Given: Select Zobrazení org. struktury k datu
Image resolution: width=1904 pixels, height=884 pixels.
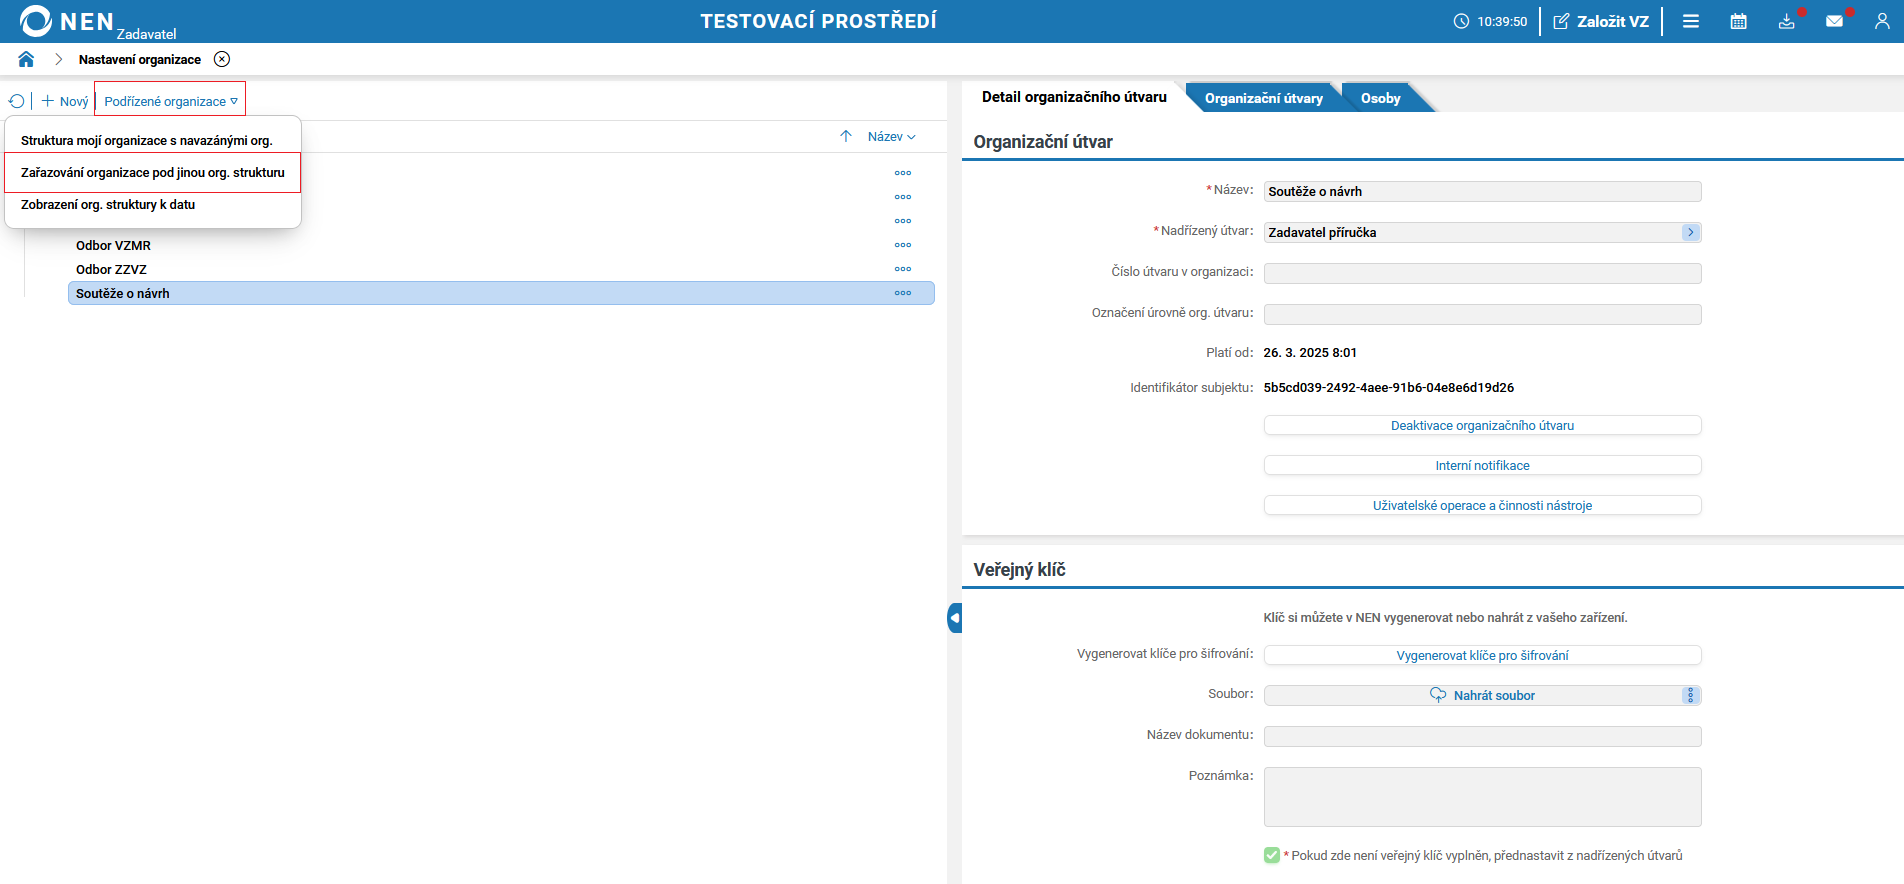Looking at the screenshot, I should [x=108, y=204].
